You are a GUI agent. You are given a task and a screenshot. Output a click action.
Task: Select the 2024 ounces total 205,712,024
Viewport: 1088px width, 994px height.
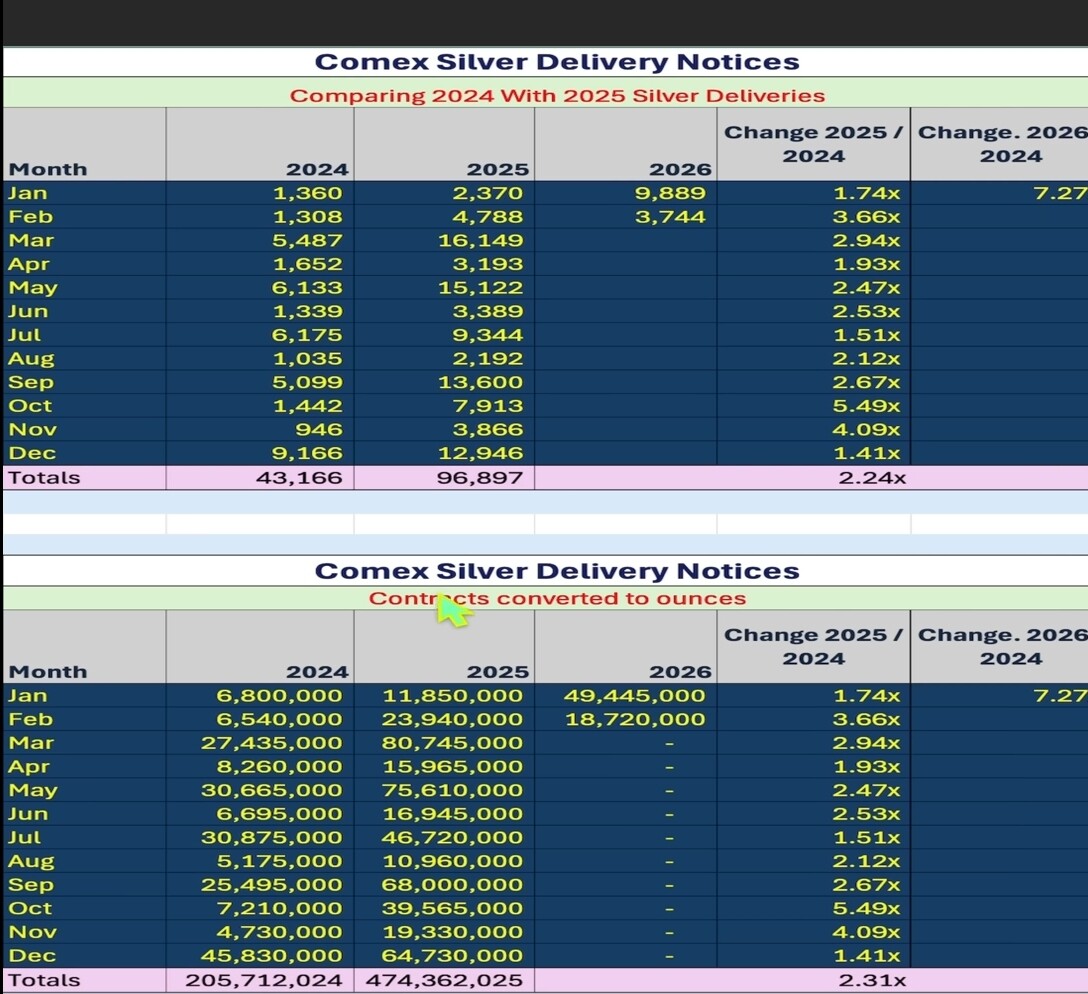tap(264, 980)
